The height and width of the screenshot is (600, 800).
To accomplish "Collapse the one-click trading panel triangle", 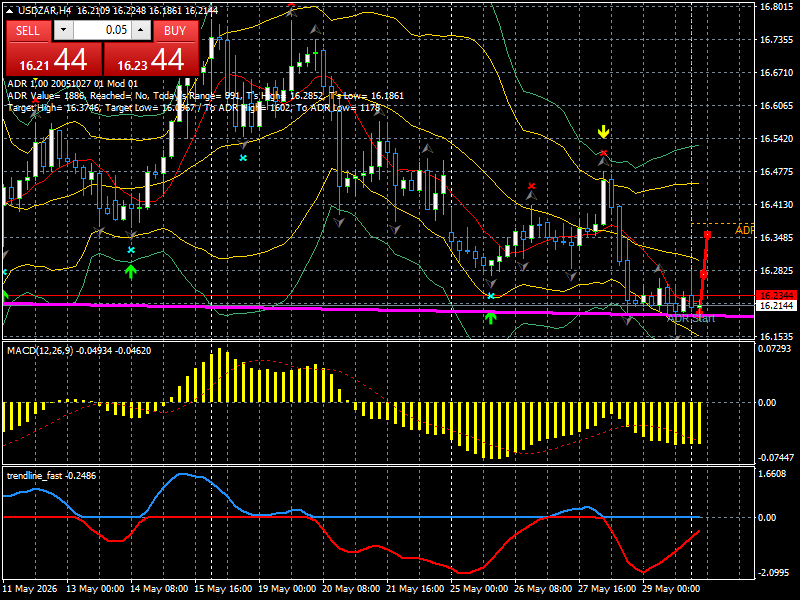I will [x=10, y=10].
